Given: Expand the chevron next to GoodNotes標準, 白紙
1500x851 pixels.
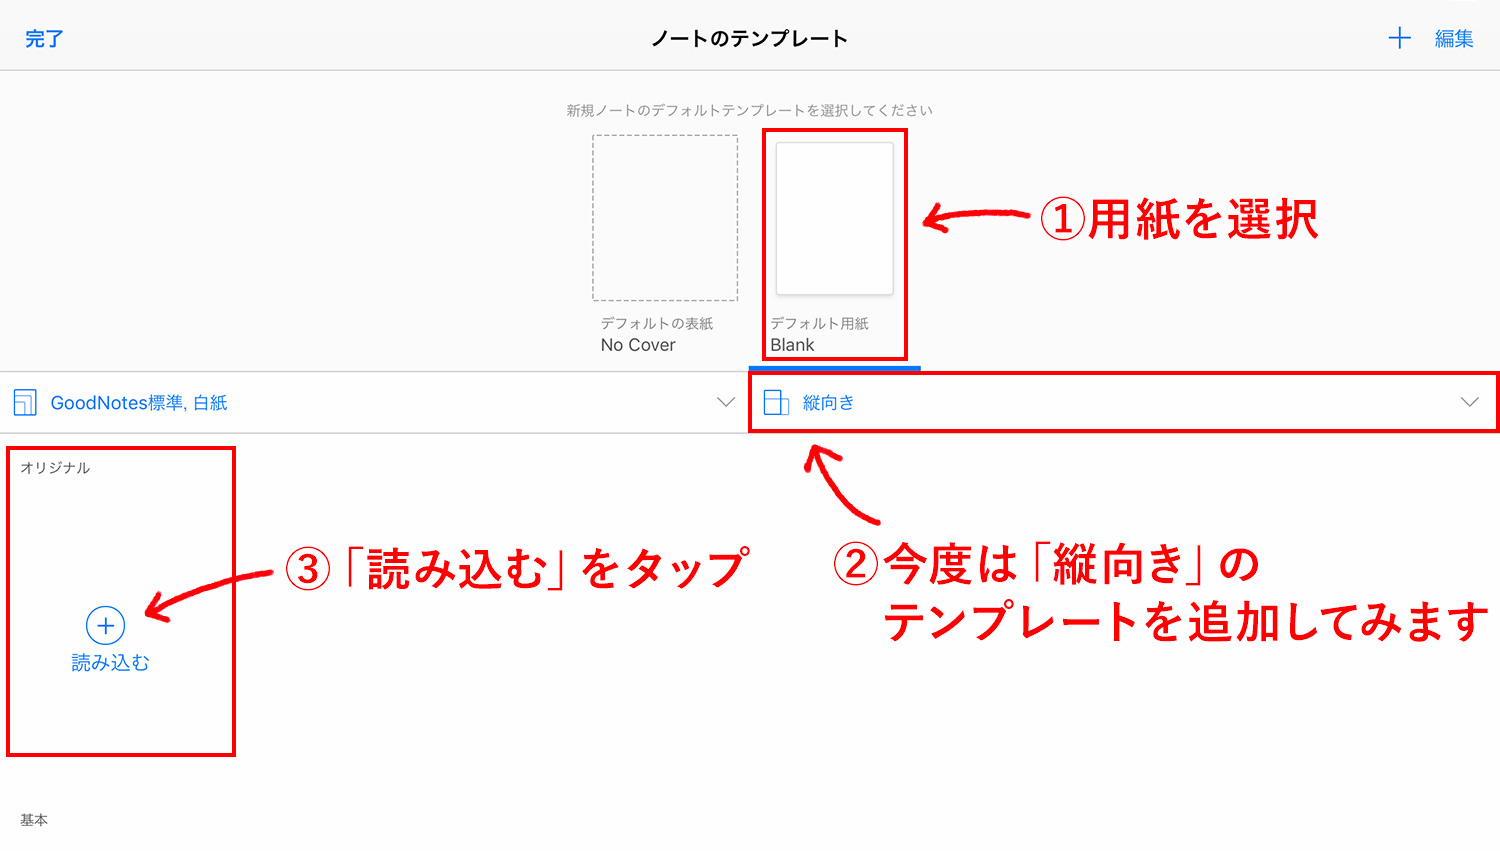Looking at the screenshot, I should (x=726, y=402).
